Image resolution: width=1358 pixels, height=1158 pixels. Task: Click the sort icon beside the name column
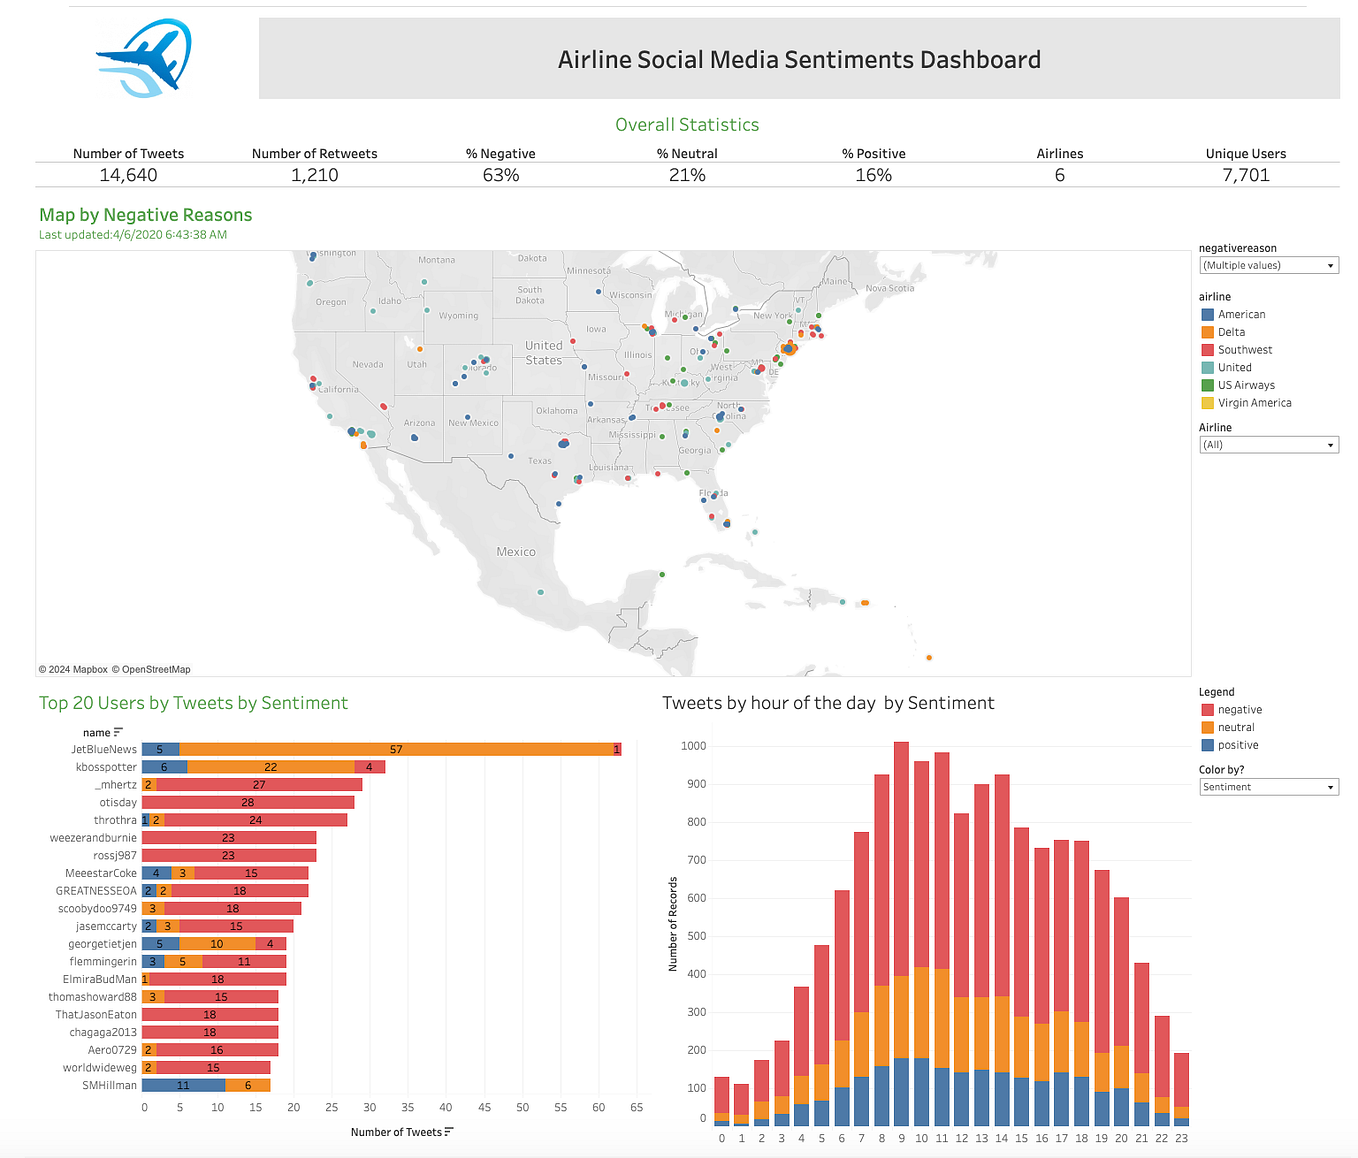(x=117, y=731)
